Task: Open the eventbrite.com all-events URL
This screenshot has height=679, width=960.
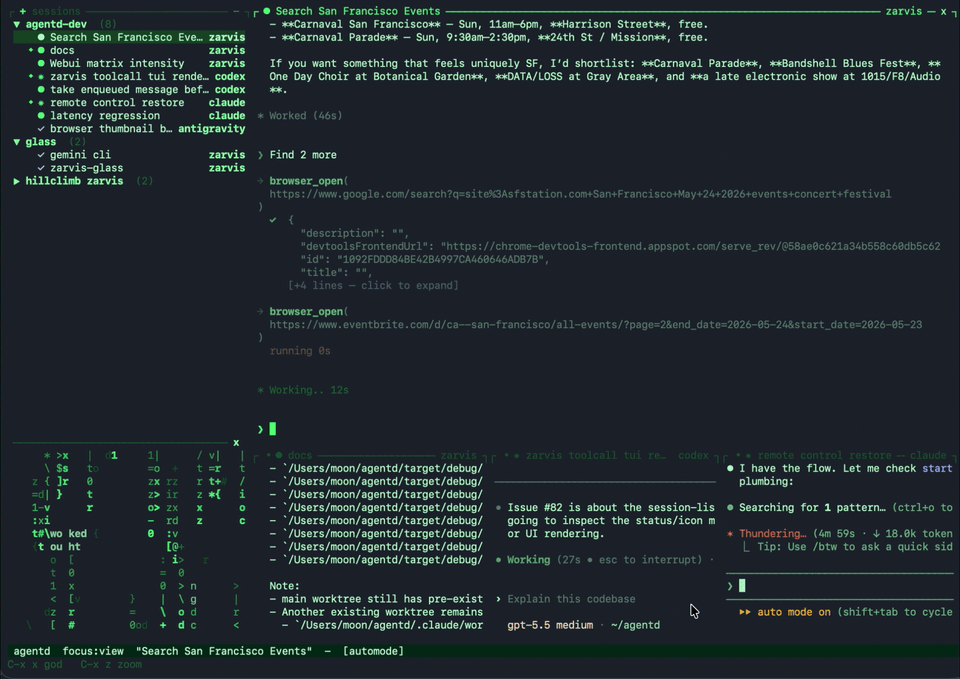Action: tap(596, 324)
